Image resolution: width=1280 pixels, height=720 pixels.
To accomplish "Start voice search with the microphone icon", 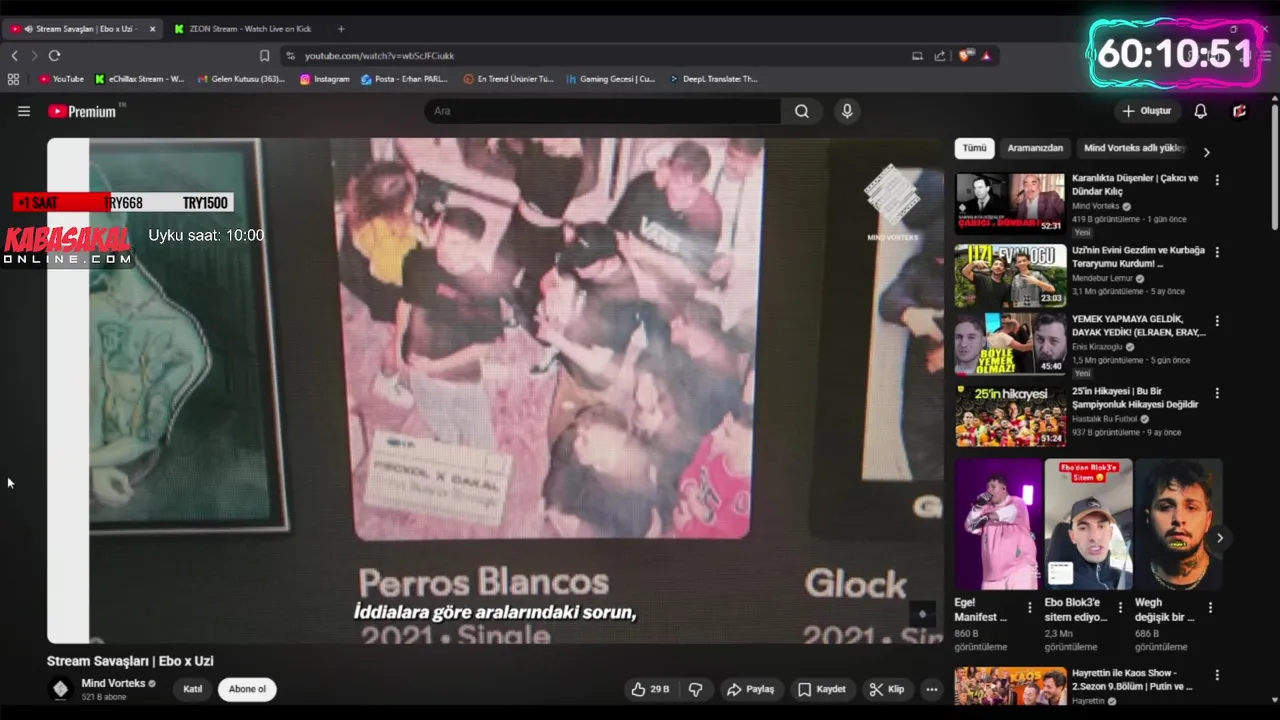I will click(x=847, y=111).
